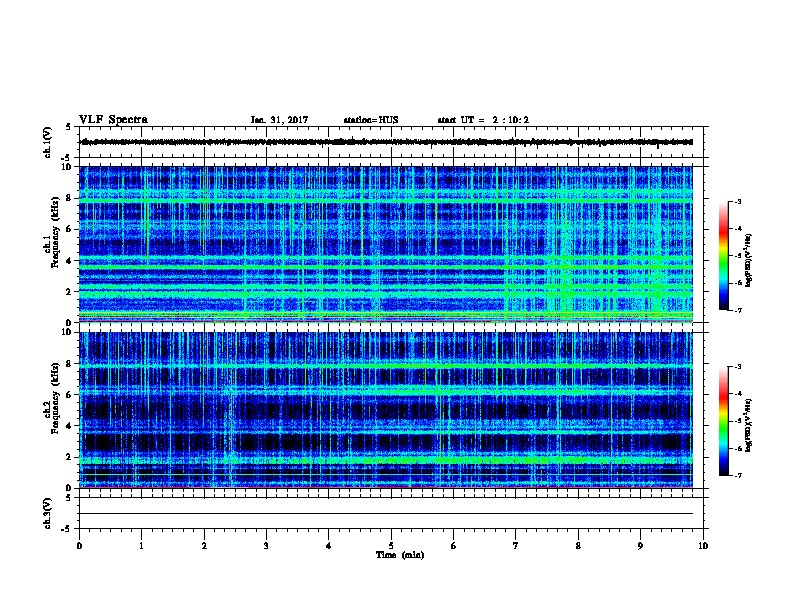This screenshot has height=612, width=792.
Task: Click the "2" kHz tick on ch.2 spectrogram
Action: [x=70, y=457]
